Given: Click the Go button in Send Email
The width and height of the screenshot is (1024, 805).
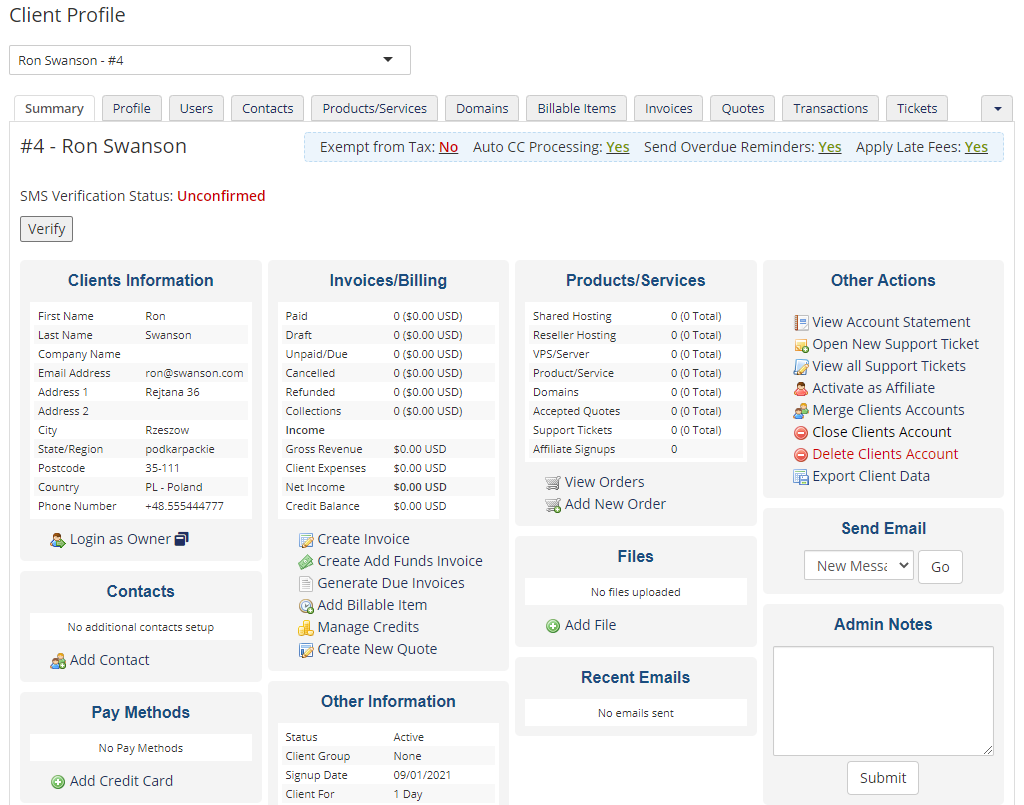Looking at the screenshot, I should tap(940, 567).
